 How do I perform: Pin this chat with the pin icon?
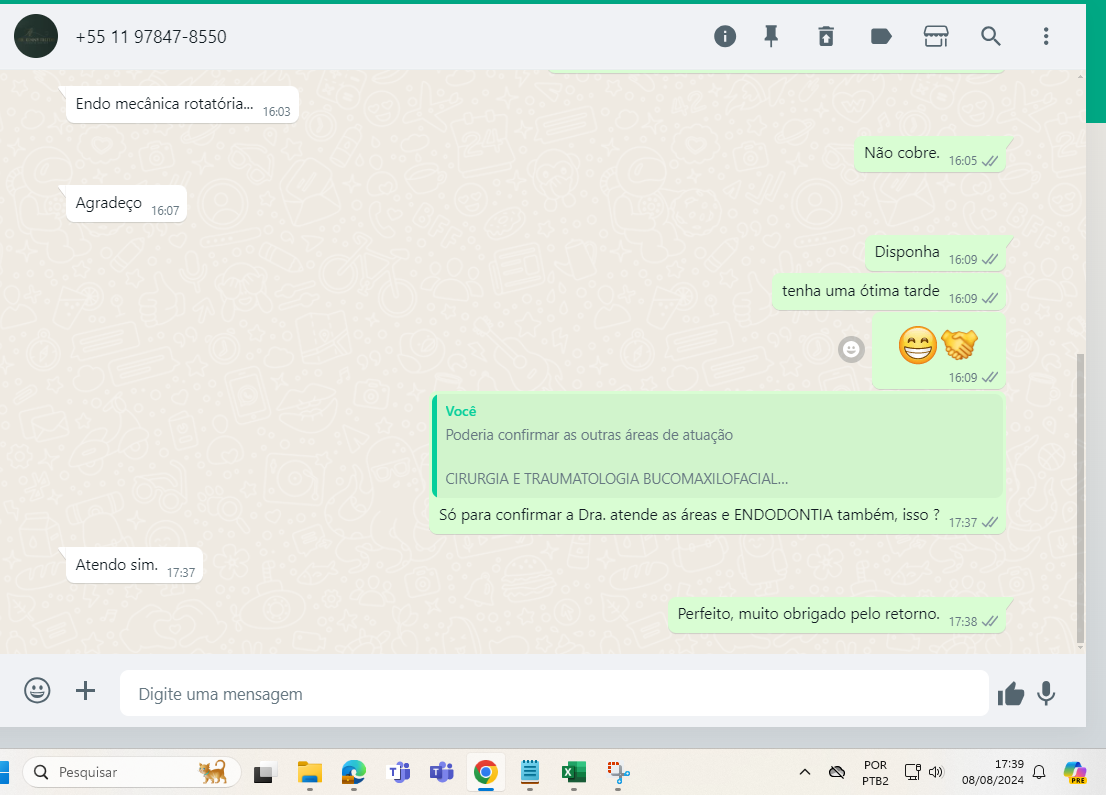click(x=771, y=36)
